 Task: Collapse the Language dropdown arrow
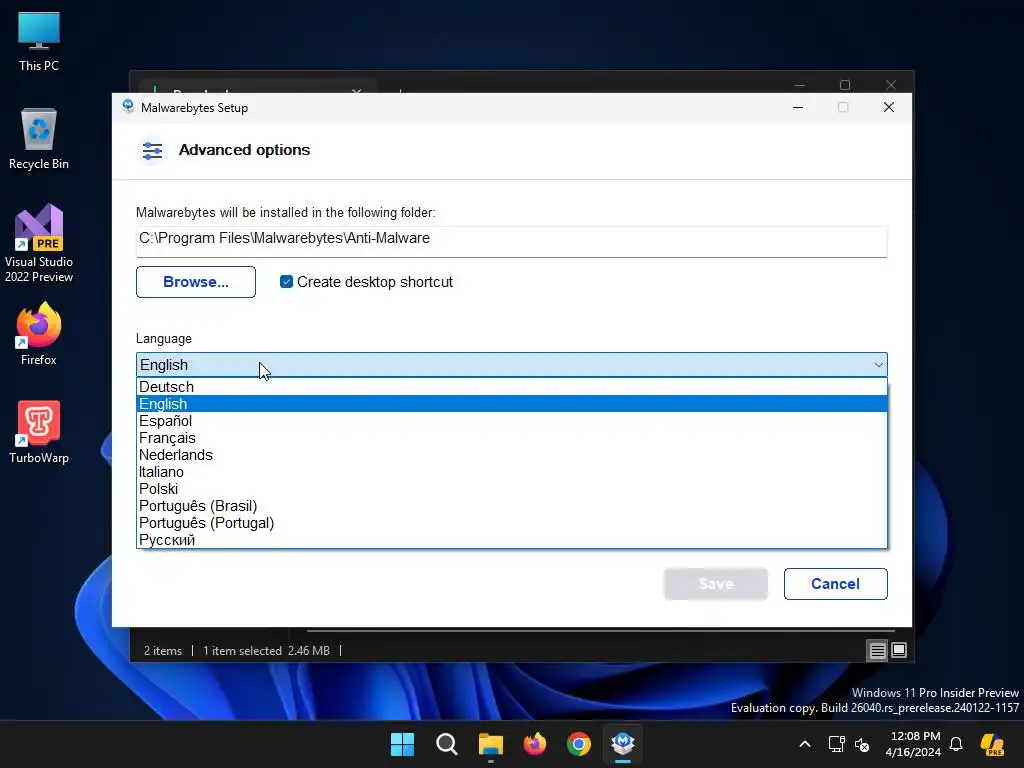[x=878, y=365]
